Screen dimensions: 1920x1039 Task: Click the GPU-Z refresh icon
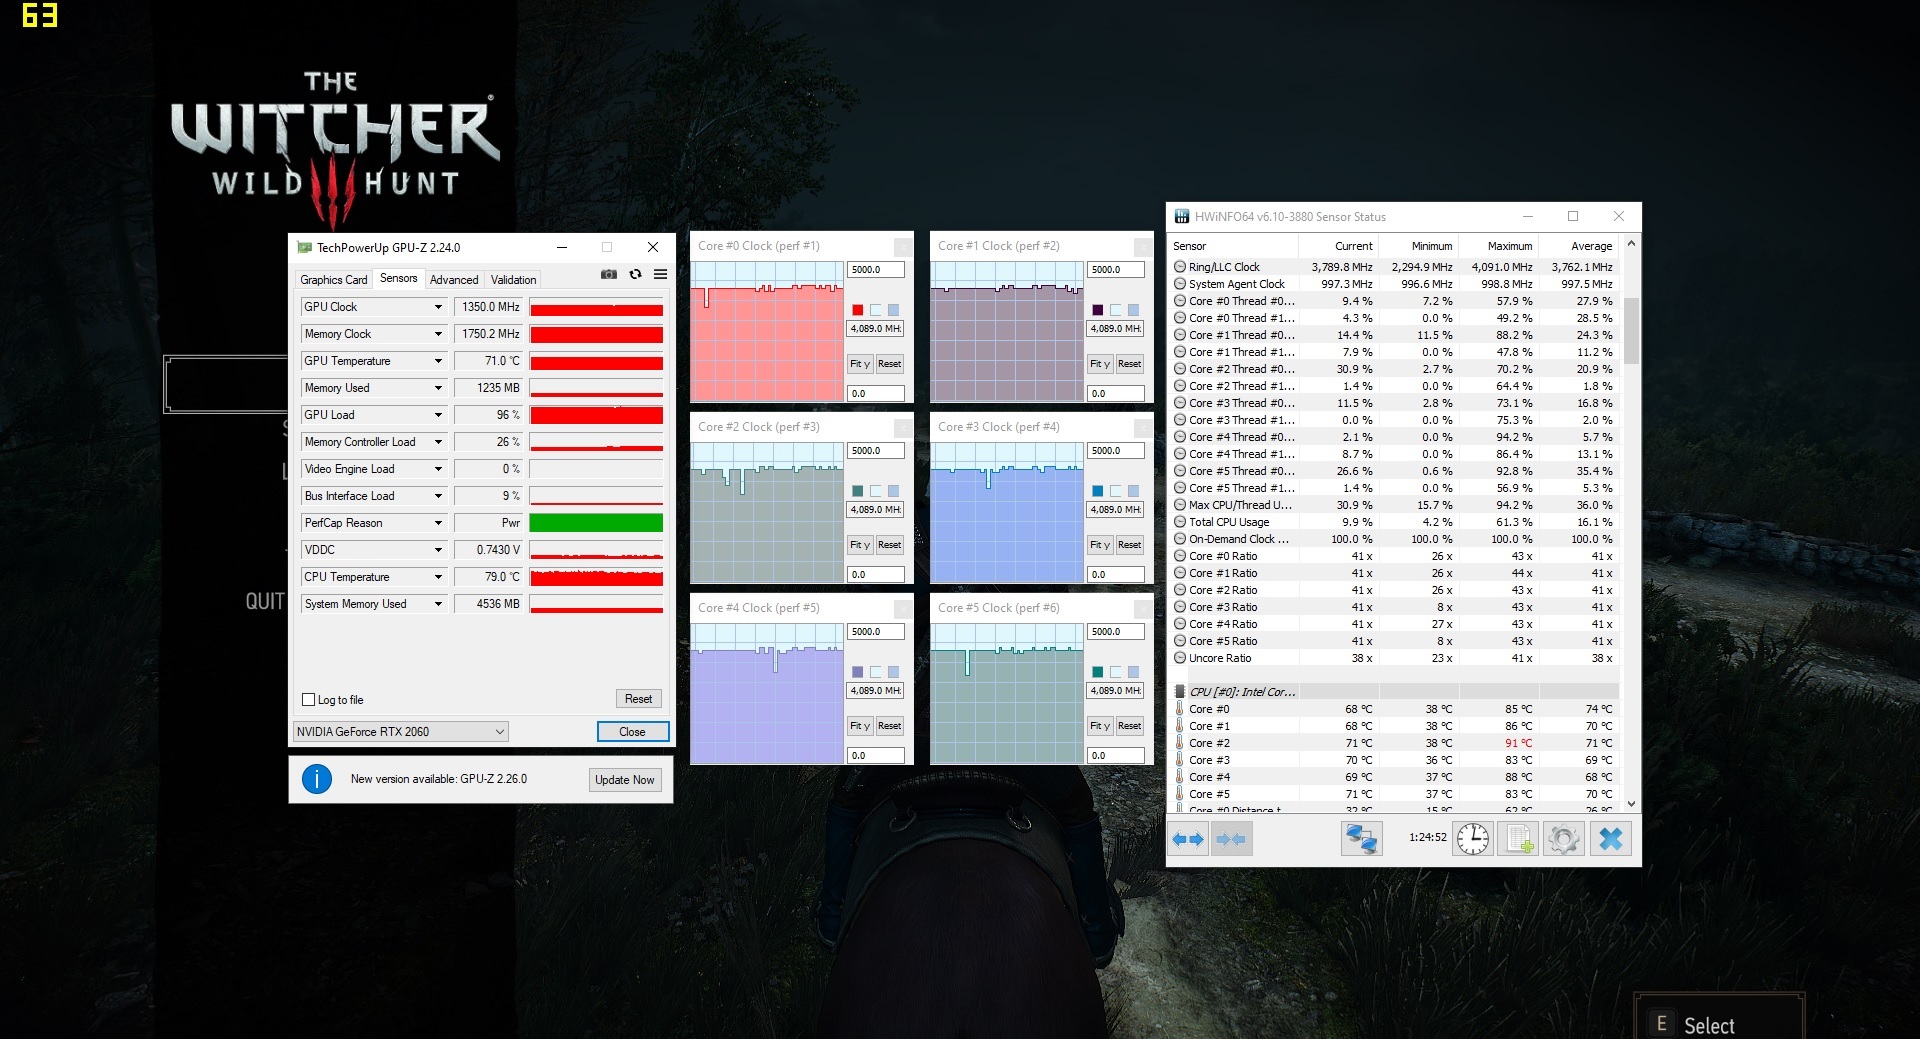click(x=635, y=274)
